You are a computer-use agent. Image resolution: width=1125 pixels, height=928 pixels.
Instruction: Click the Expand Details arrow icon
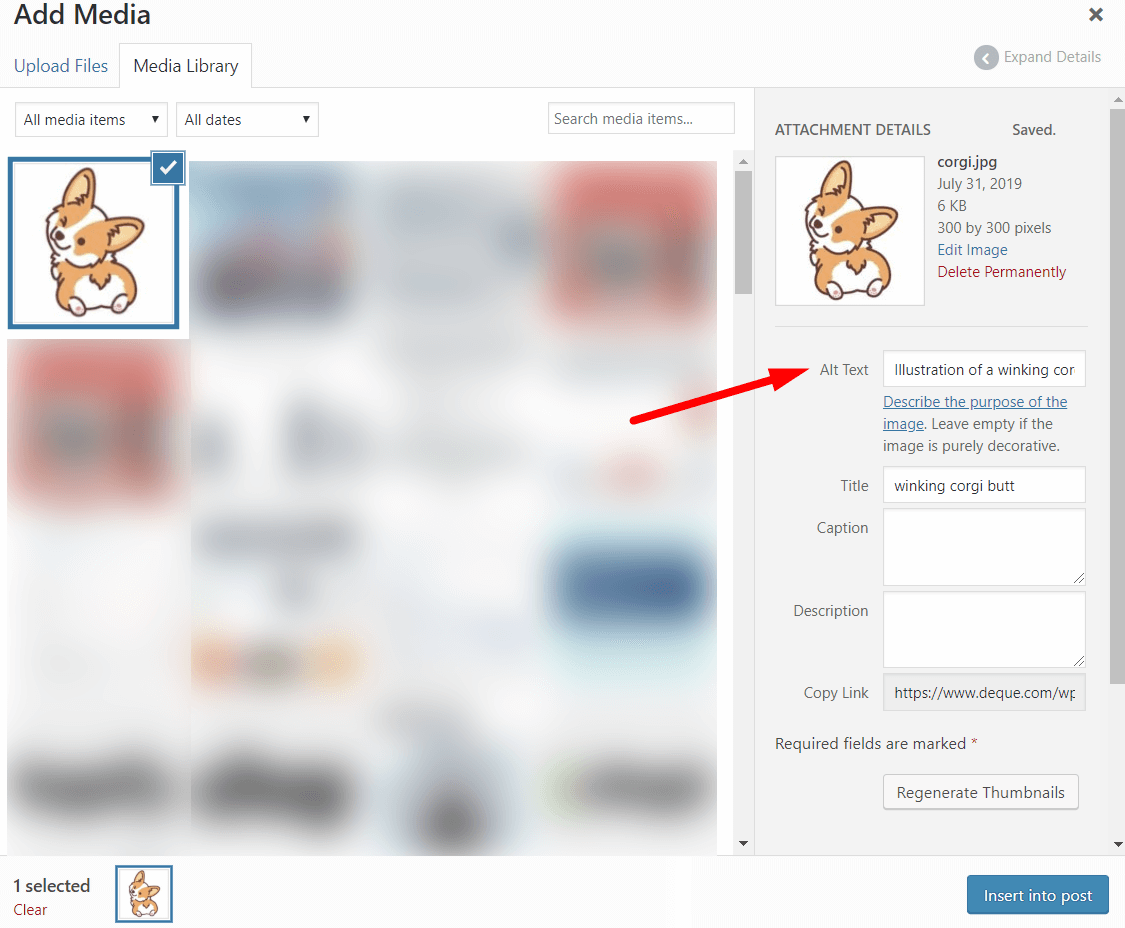[x=986, y=57]
